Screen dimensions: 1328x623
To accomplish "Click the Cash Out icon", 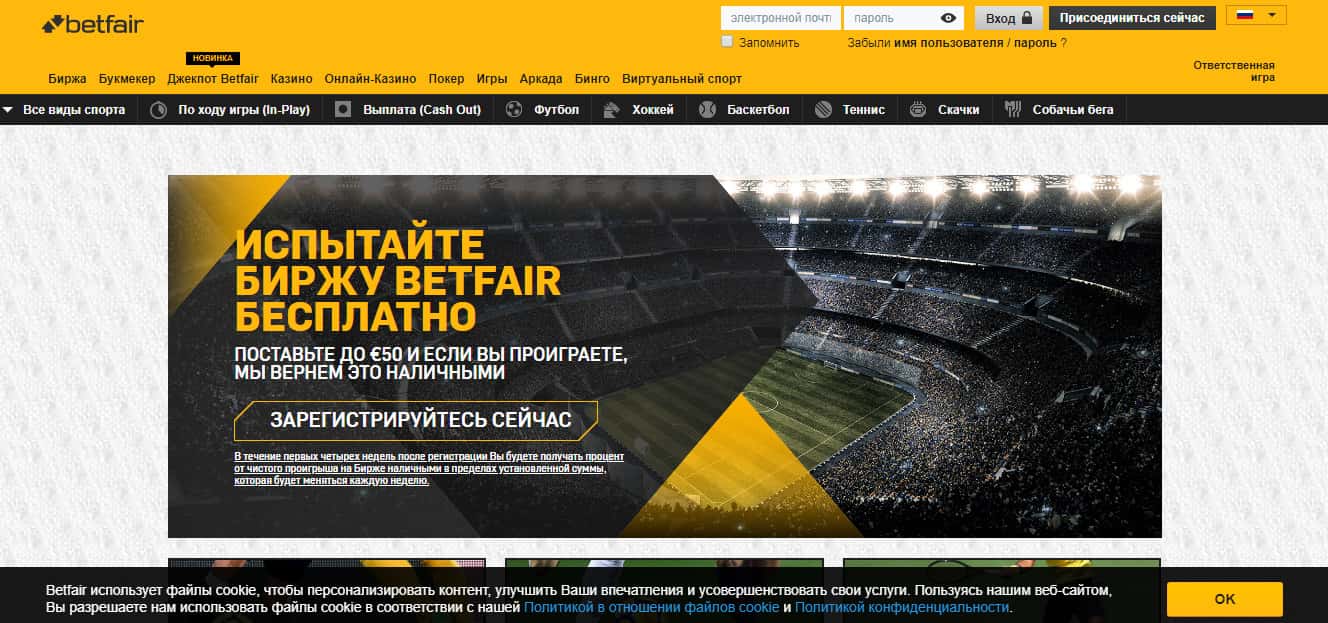I will pyautogui.click(x=343, y=110).
